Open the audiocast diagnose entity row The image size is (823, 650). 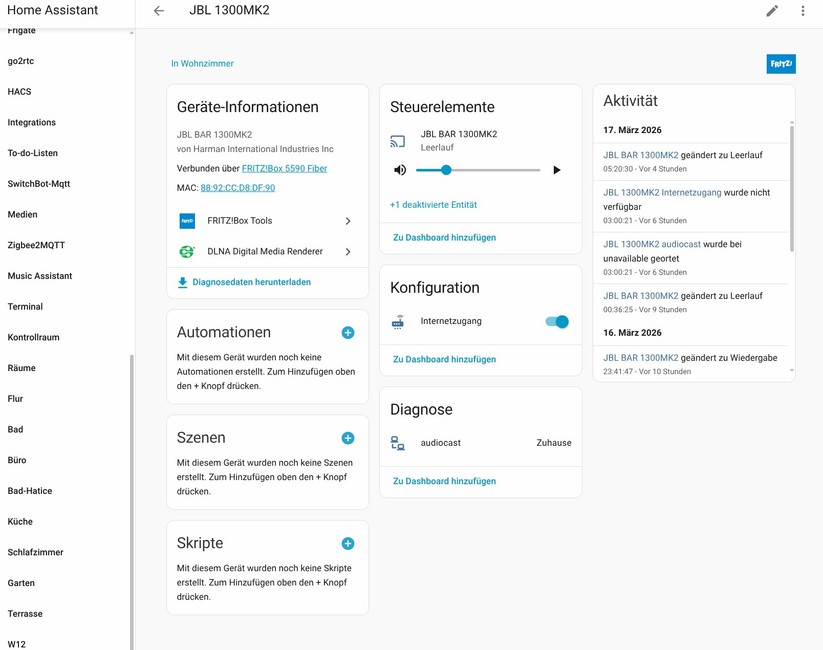(x=480, y=443)
